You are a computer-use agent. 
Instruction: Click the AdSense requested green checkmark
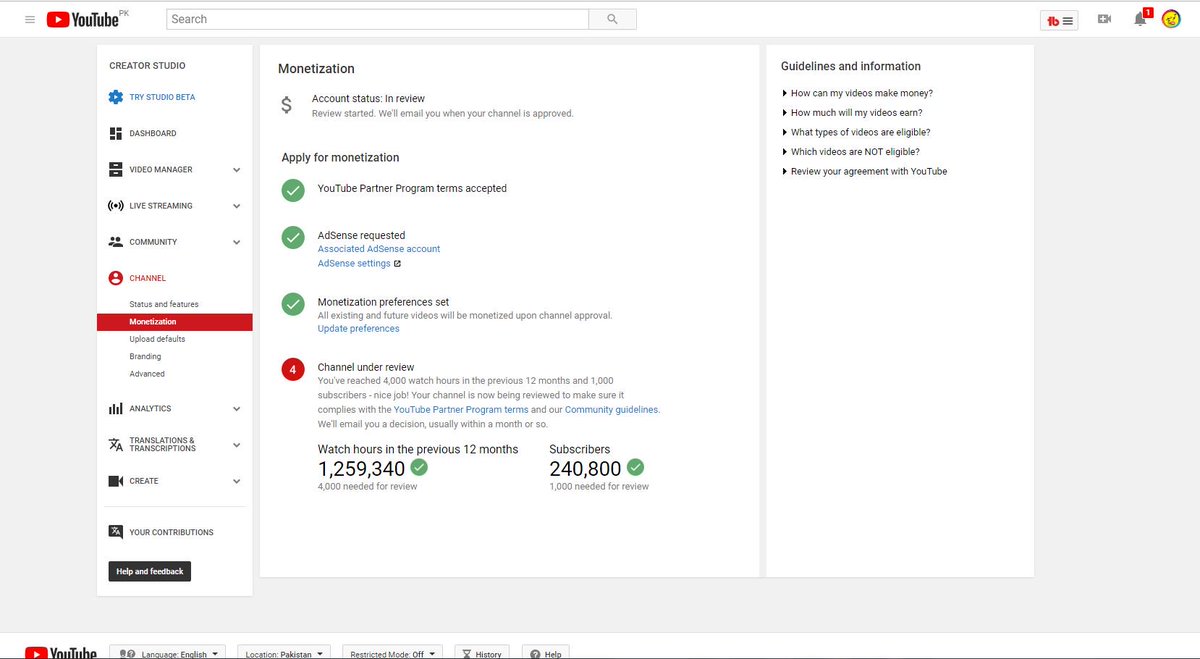293,237
